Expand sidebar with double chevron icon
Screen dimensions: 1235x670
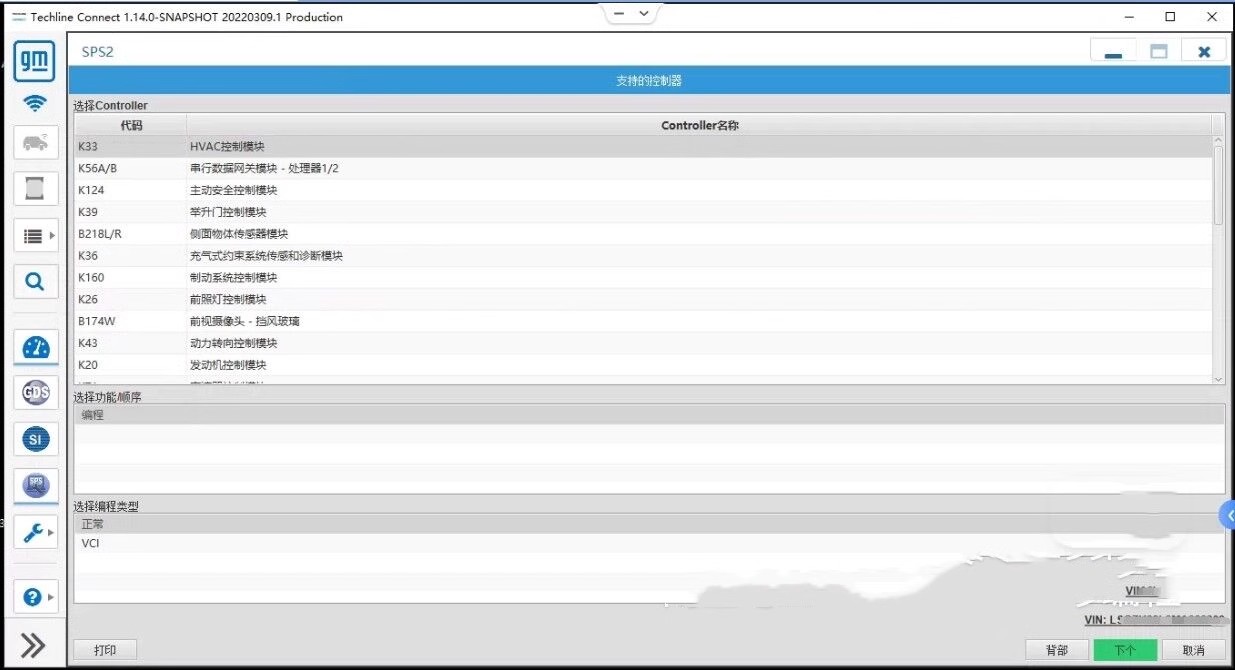pos(33,645)
